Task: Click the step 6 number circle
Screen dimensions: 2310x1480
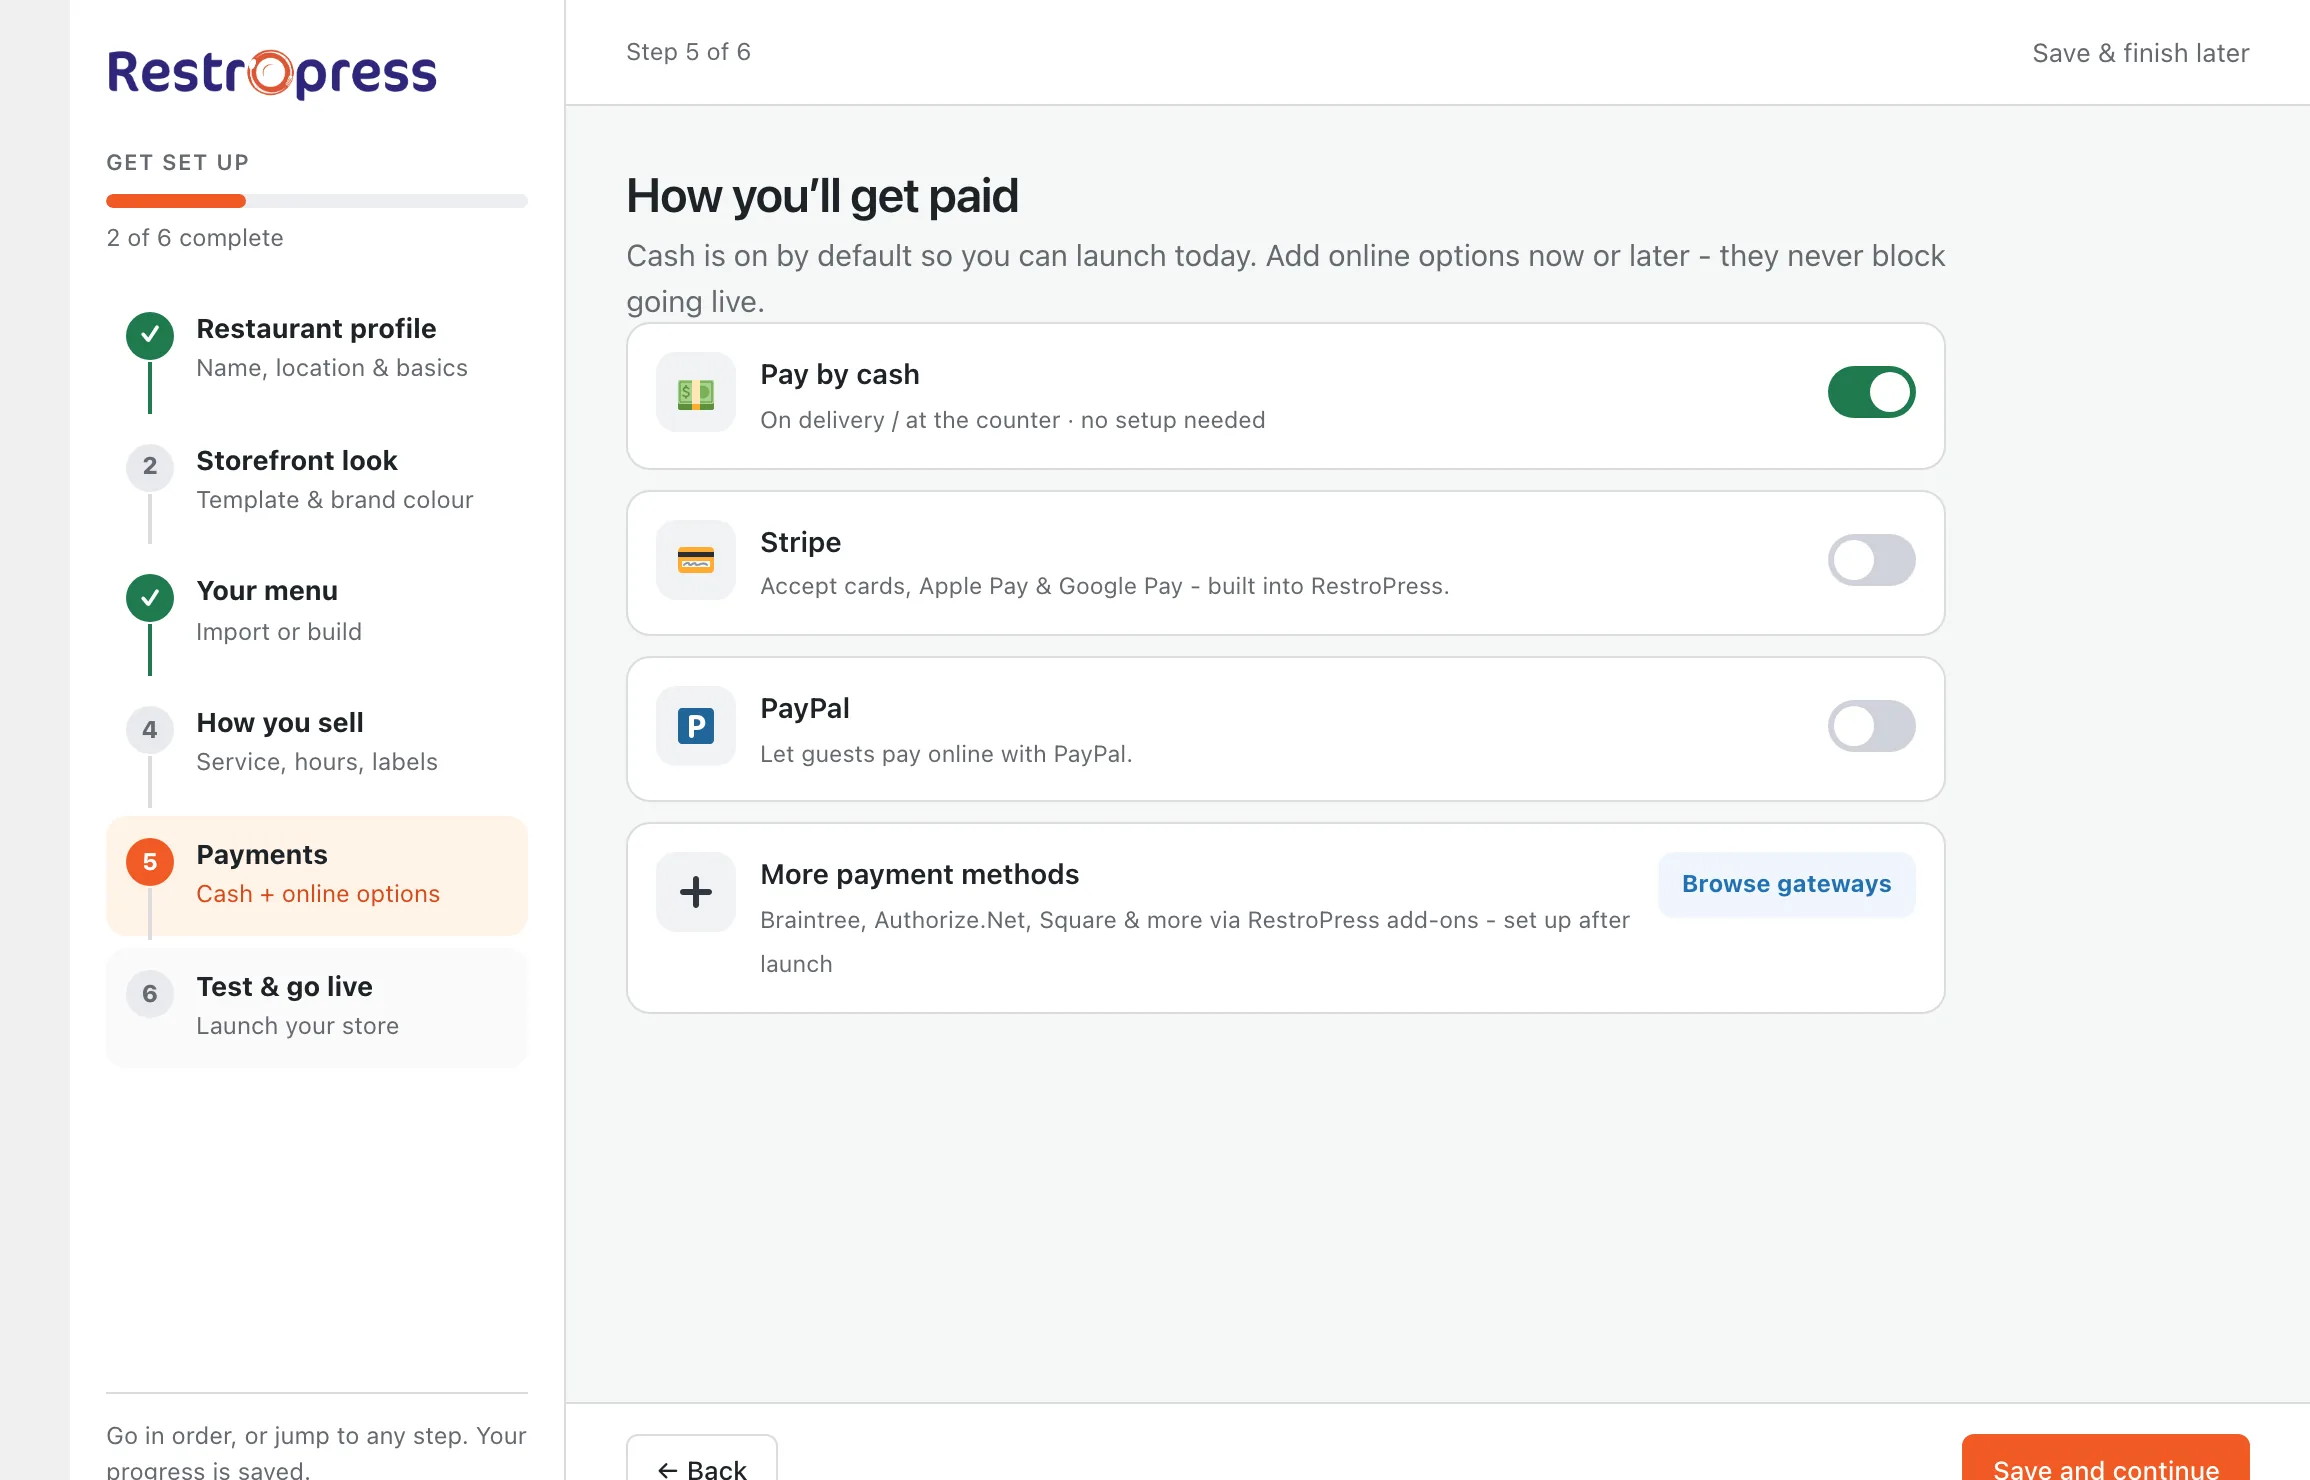Action: [x=150, y=994]
